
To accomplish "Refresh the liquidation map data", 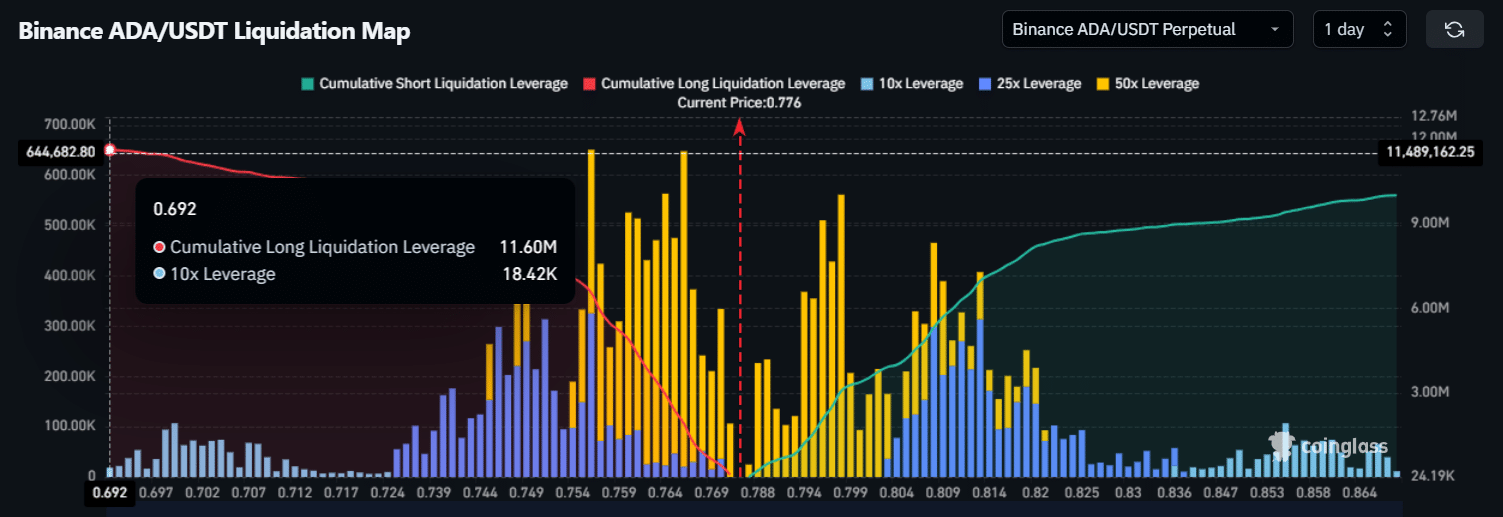I will 1455,30.
